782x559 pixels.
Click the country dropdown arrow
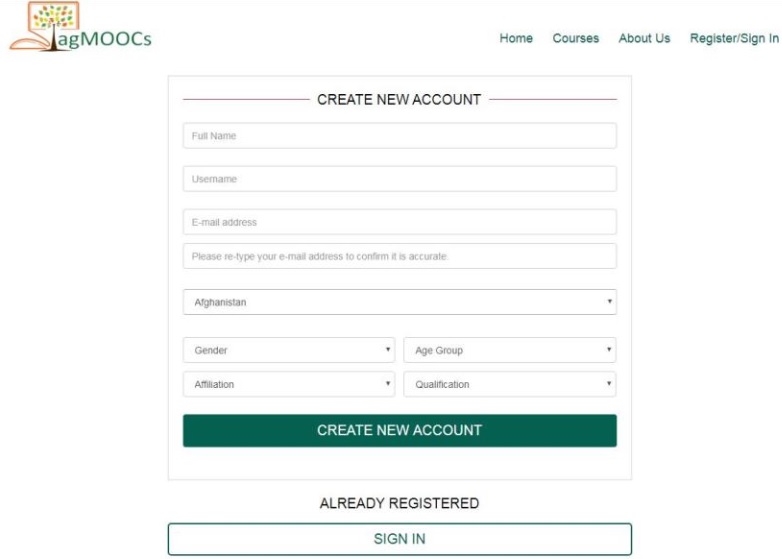click(x=609, y=302)
